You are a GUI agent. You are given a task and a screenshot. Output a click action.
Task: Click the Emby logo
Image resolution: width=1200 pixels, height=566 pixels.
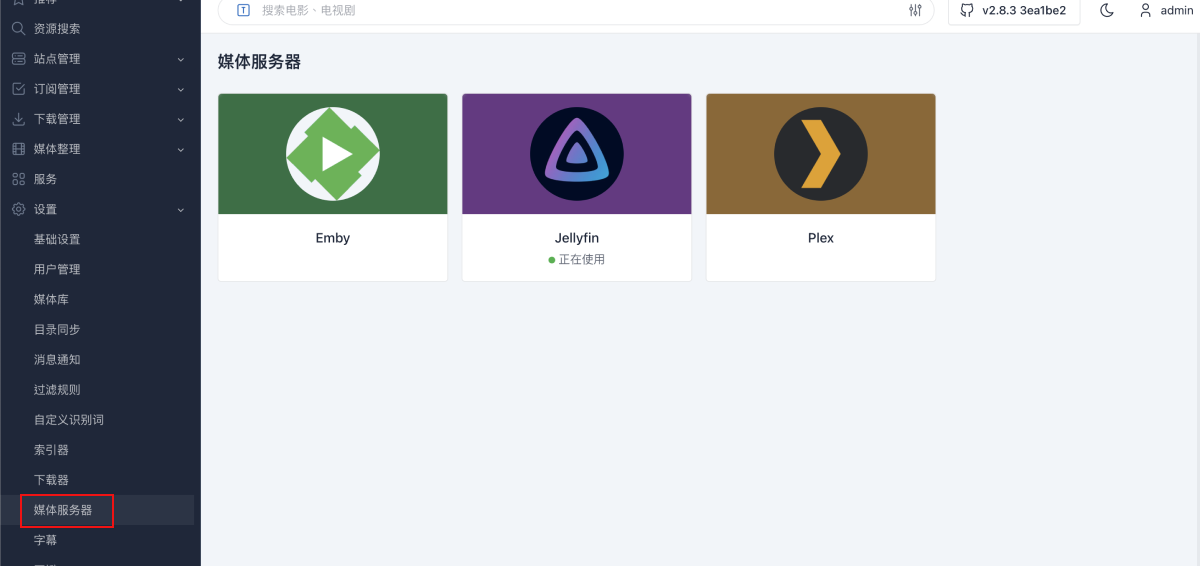click(x=333, y=154)
